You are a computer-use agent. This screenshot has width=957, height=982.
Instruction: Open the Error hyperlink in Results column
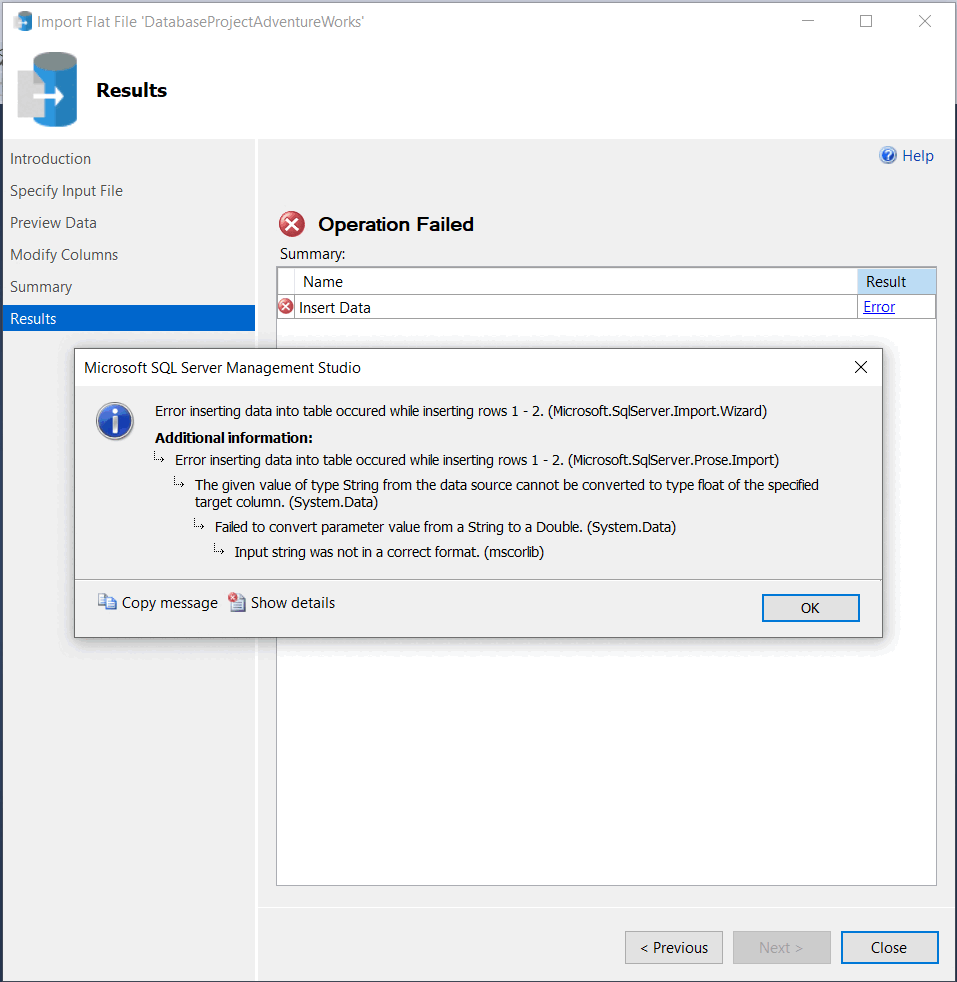pyautogui.click(x=878, y=306)
